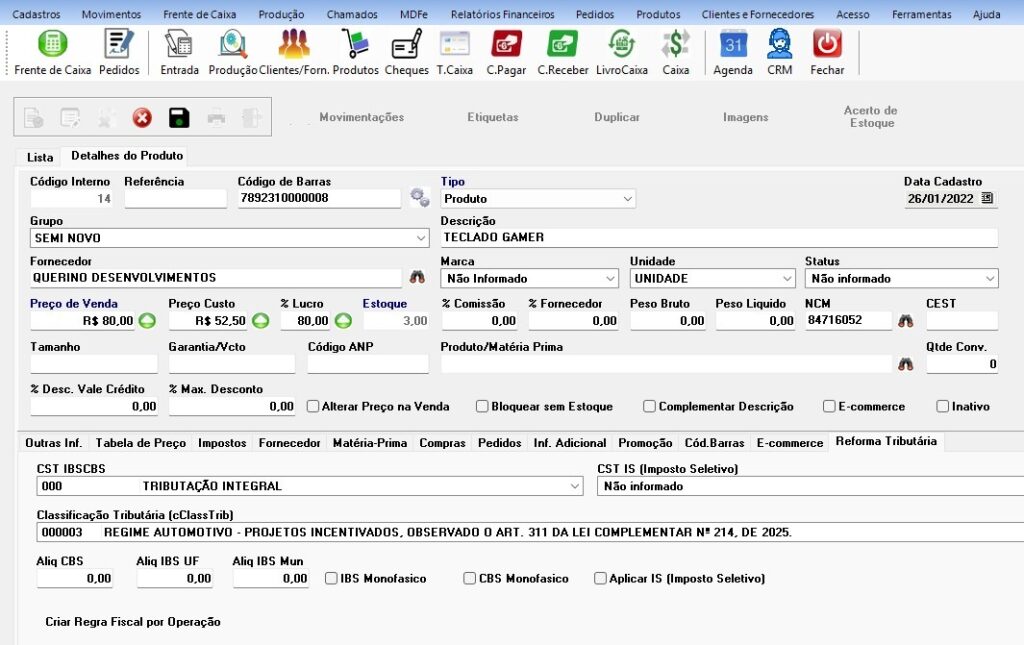Click the red cancel X icon
Image resolution: width=1024 pixels, height=645 pixels.
142,118
